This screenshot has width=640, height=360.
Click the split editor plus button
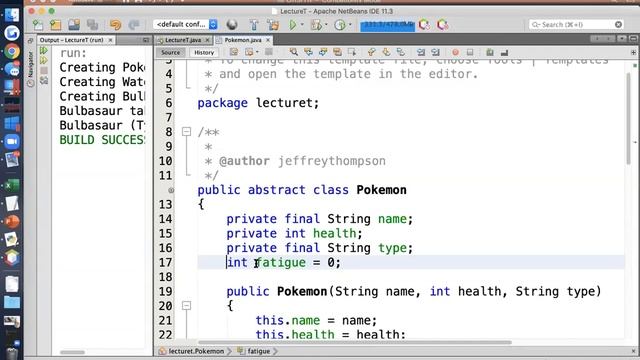pos(633,52)
